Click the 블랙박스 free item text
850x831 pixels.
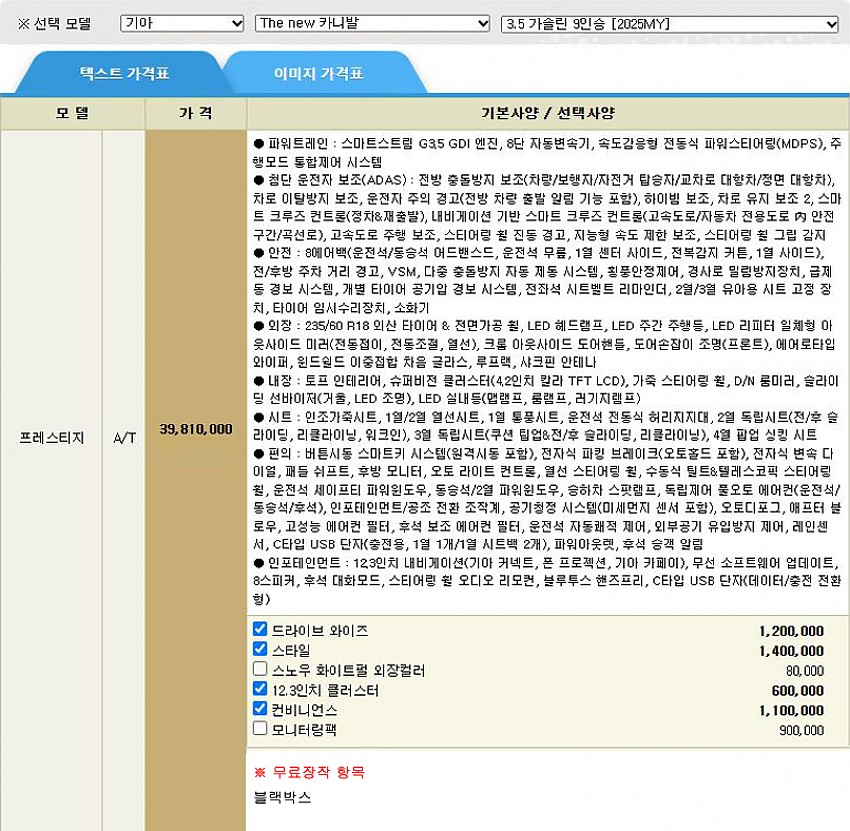point(283,798)
